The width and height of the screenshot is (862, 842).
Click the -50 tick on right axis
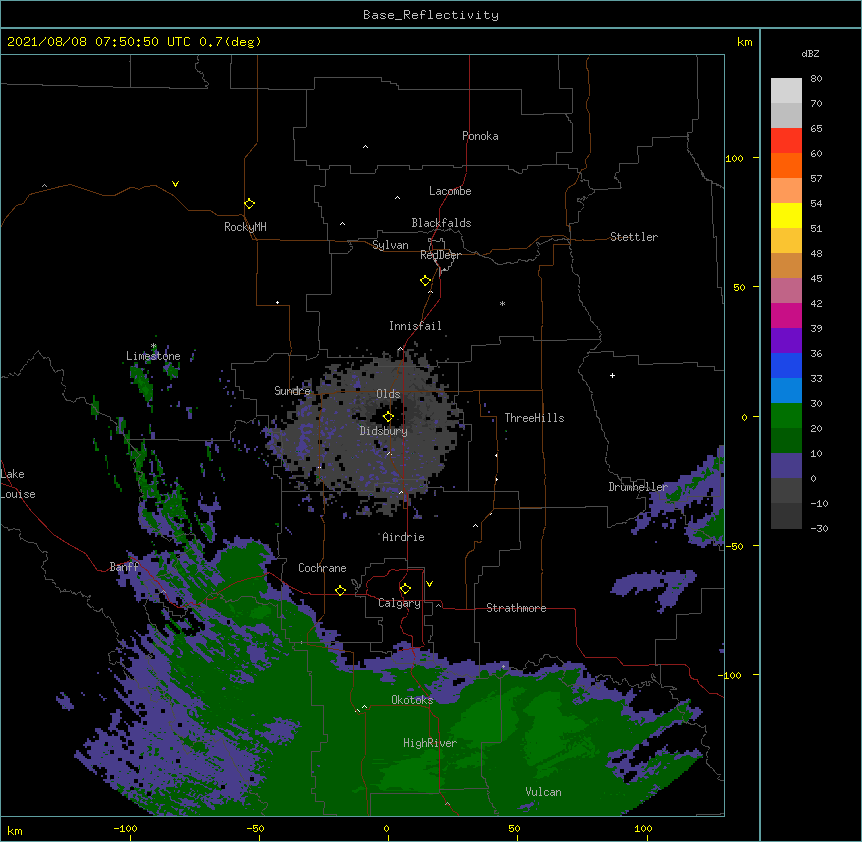click(x=734, y=546)
